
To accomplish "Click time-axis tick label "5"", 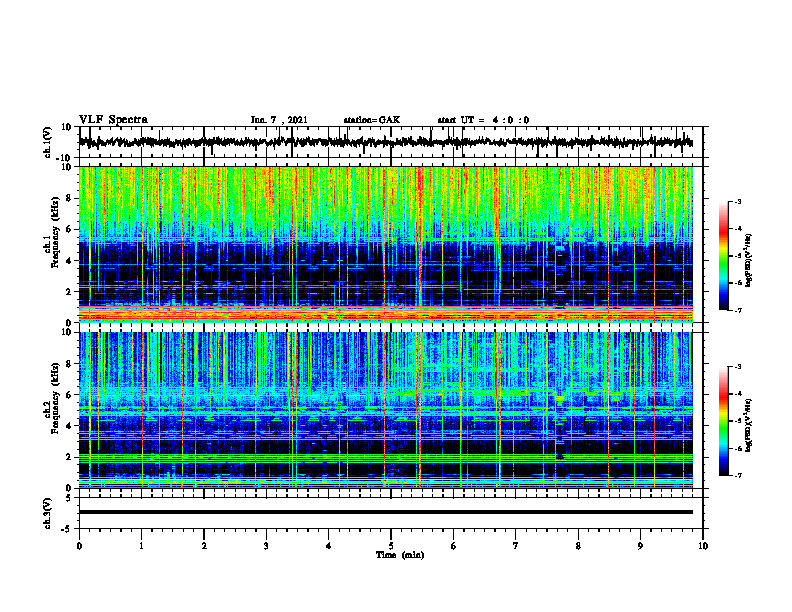I will 391,546.
